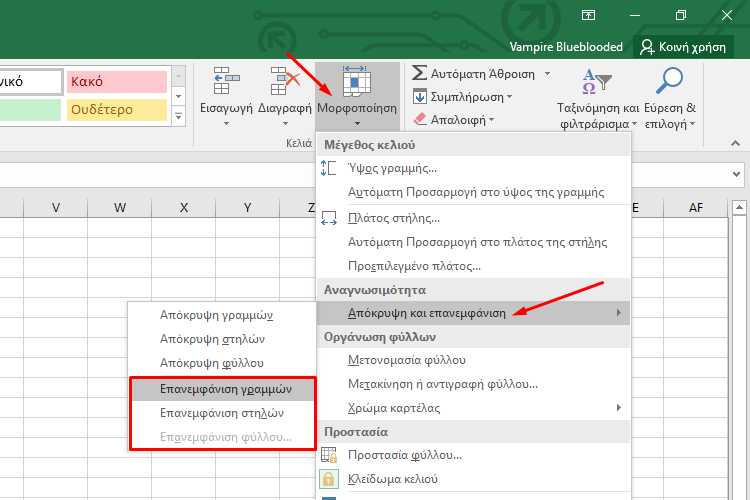Select Επανεμφάνιση γραμμών in submenu
750x500 pixels.
coord(223,389)
